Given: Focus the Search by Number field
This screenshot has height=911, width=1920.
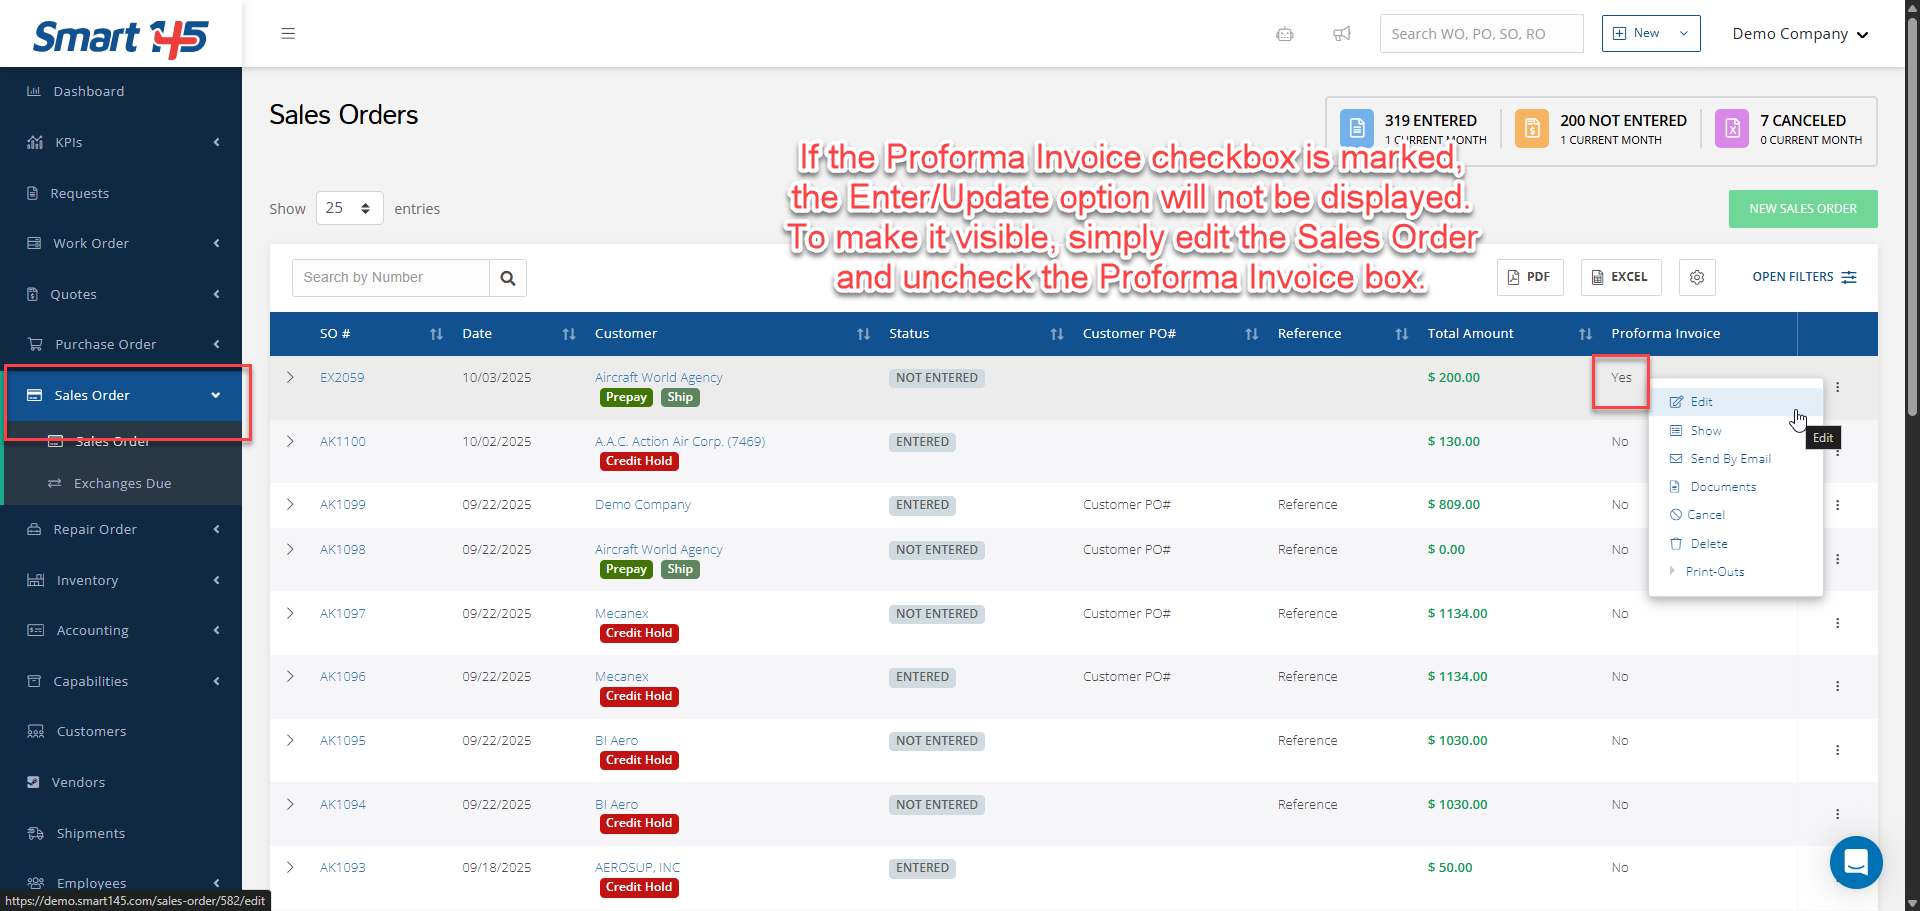Looking at the screenshot, I should point(391,278).
